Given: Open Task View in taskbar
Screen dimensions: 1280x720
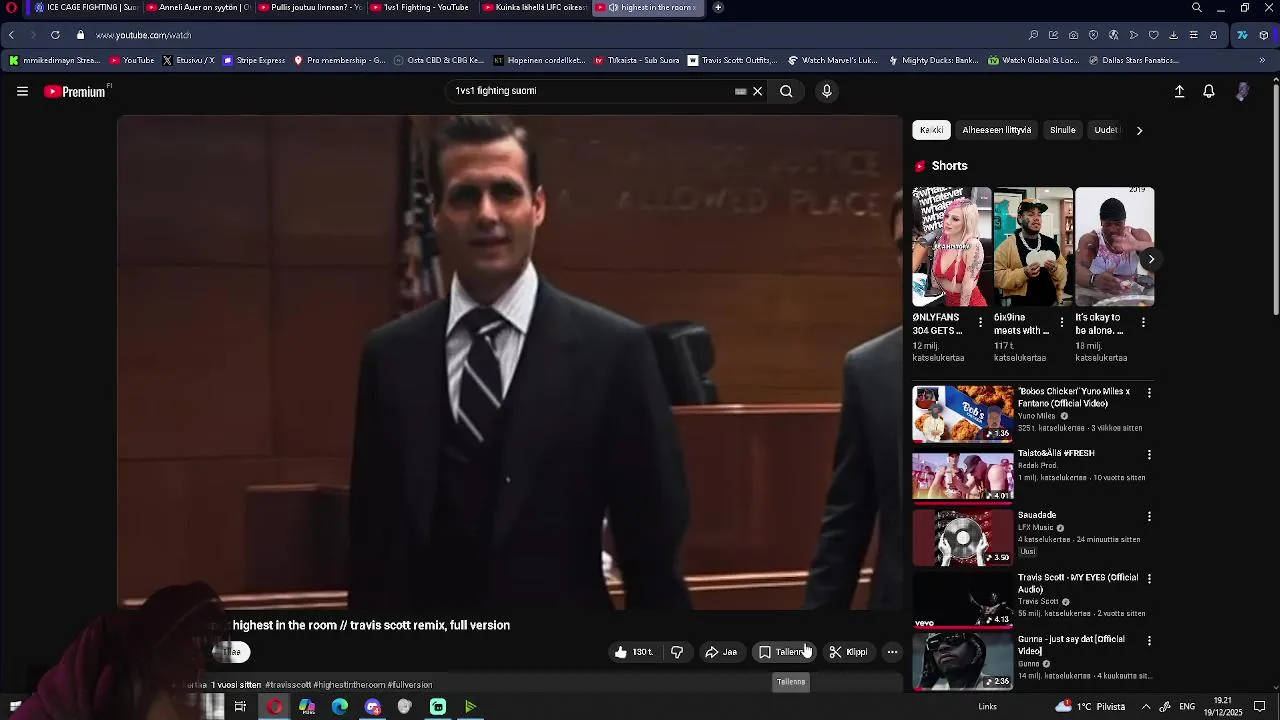Looking at the screenshot, I should point(240,707).
